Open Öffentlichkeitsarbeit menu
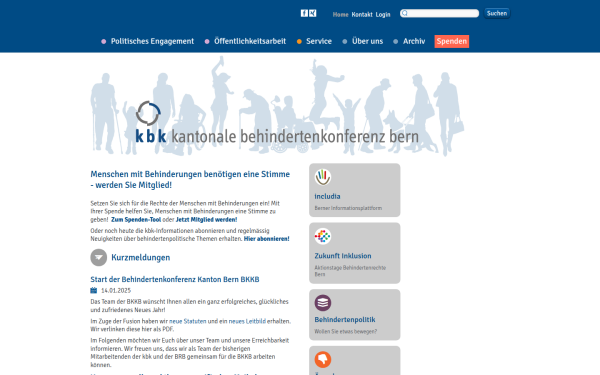The height and width of the screenshot is (375, 600). pyautogui.click(x=250, y=41)
